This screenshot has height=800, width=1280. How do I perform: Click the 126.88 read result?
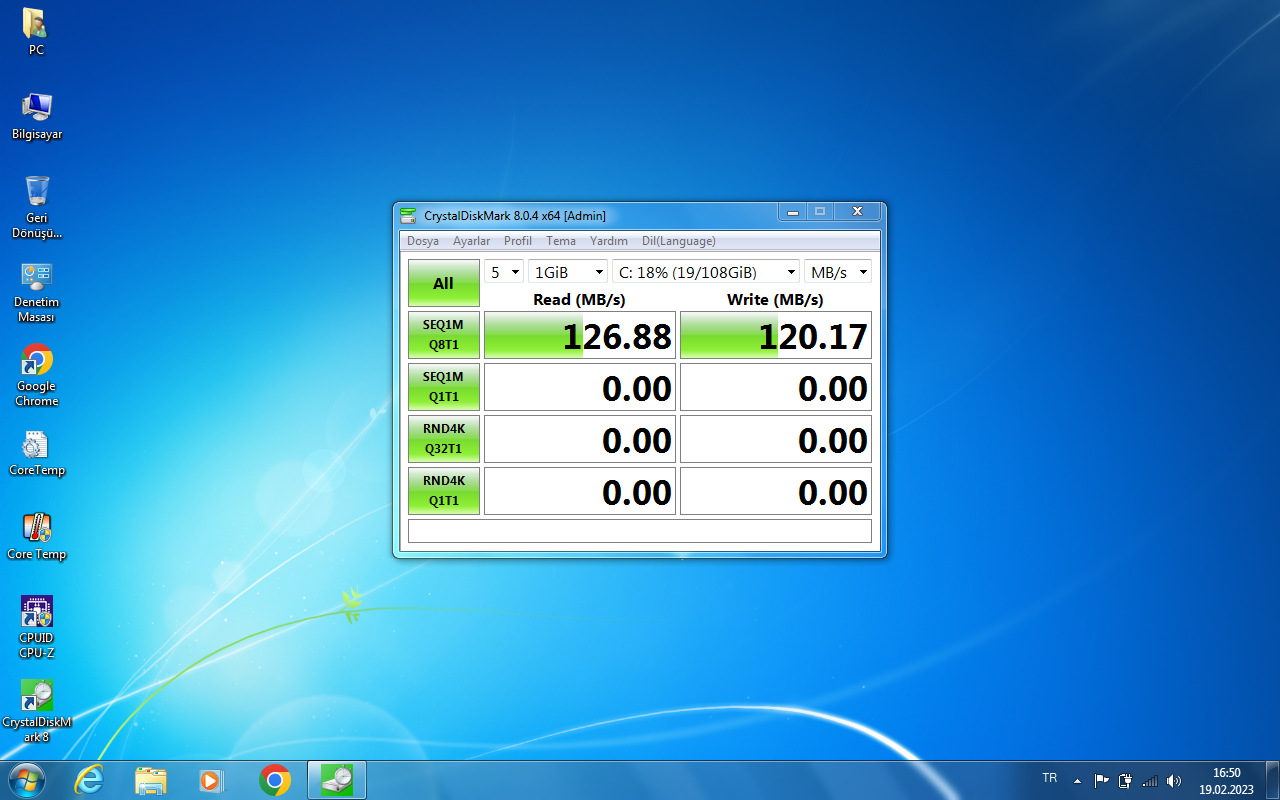[x=580, y=335]
